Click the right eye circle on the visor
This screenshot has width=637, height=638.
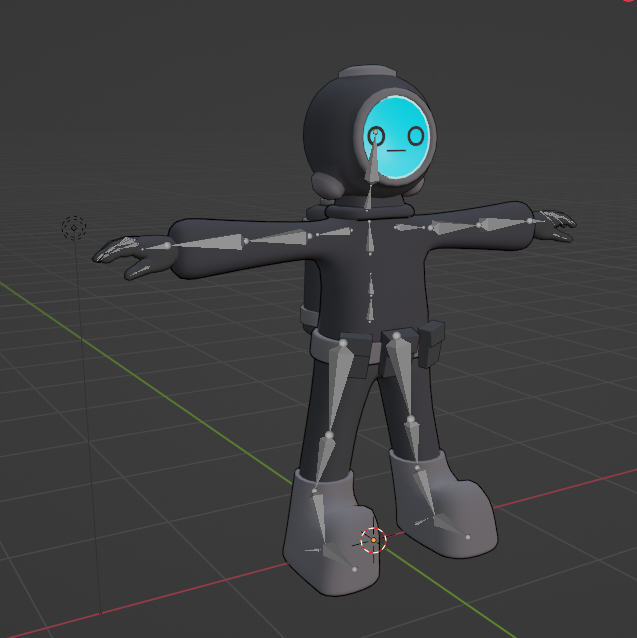tap(416, 136)
